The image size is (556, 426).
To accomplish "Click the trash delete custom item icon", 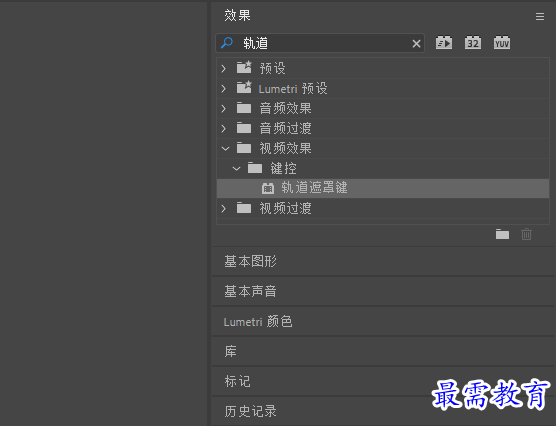I will point(526,234).
